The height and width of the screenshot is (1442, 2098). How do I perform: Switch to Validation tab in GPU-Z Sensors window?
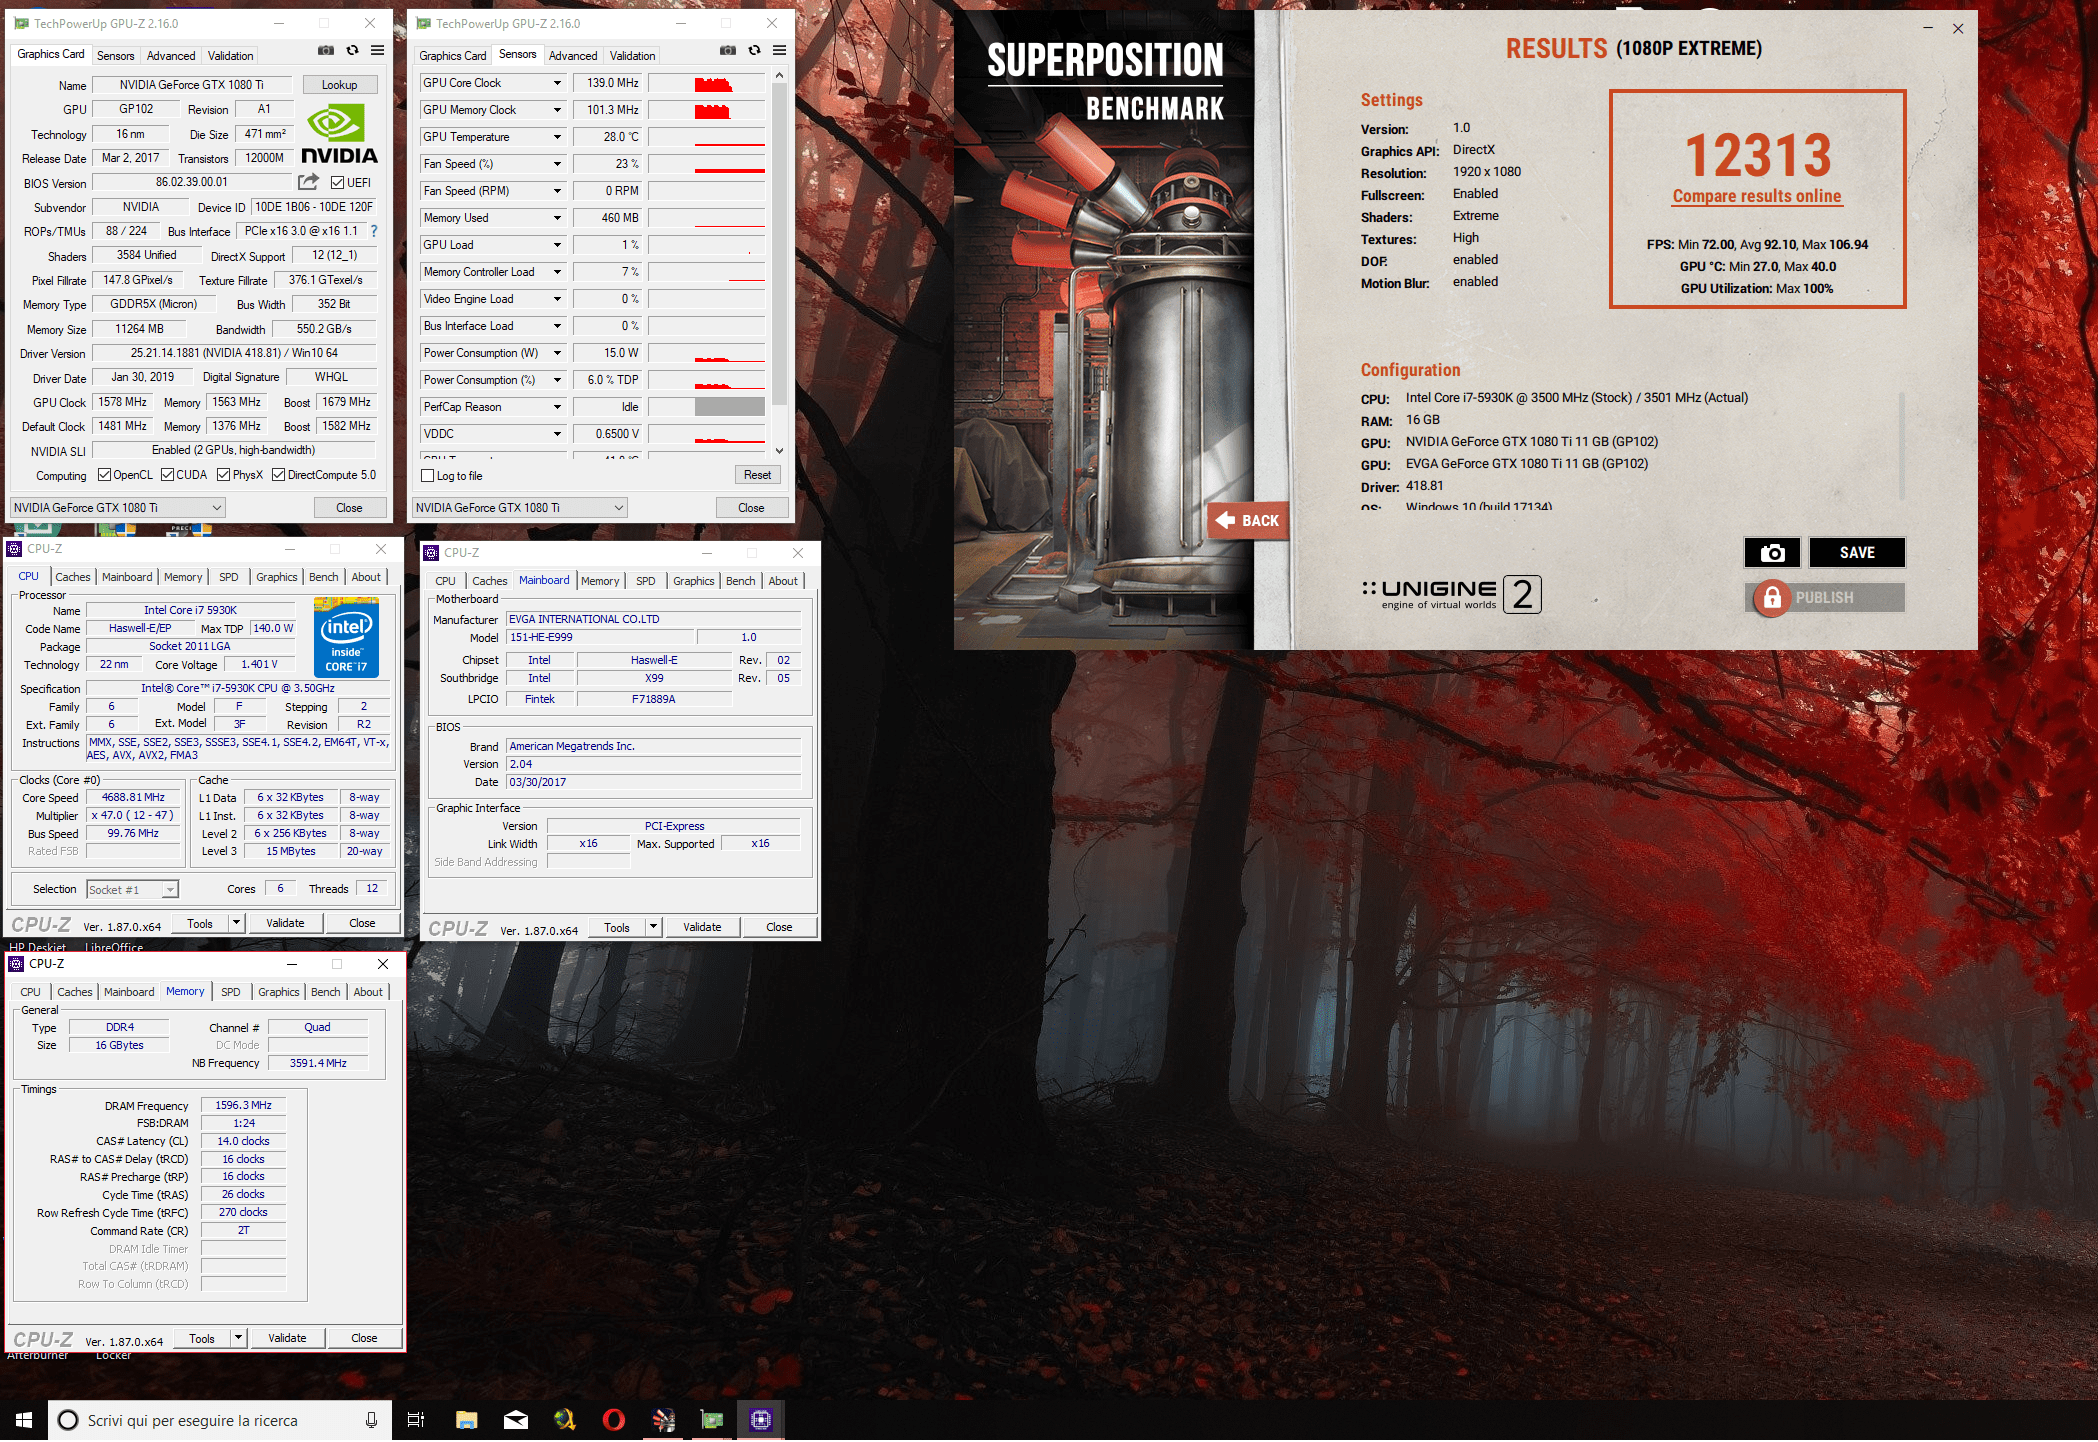[x=633, y=56]
